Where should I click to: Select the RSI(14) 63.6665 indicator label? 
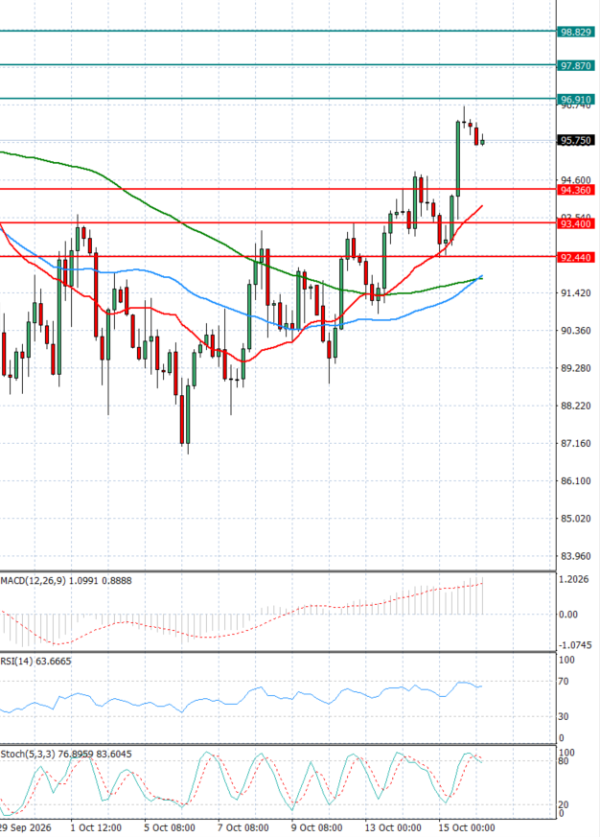tap(36, 661)
